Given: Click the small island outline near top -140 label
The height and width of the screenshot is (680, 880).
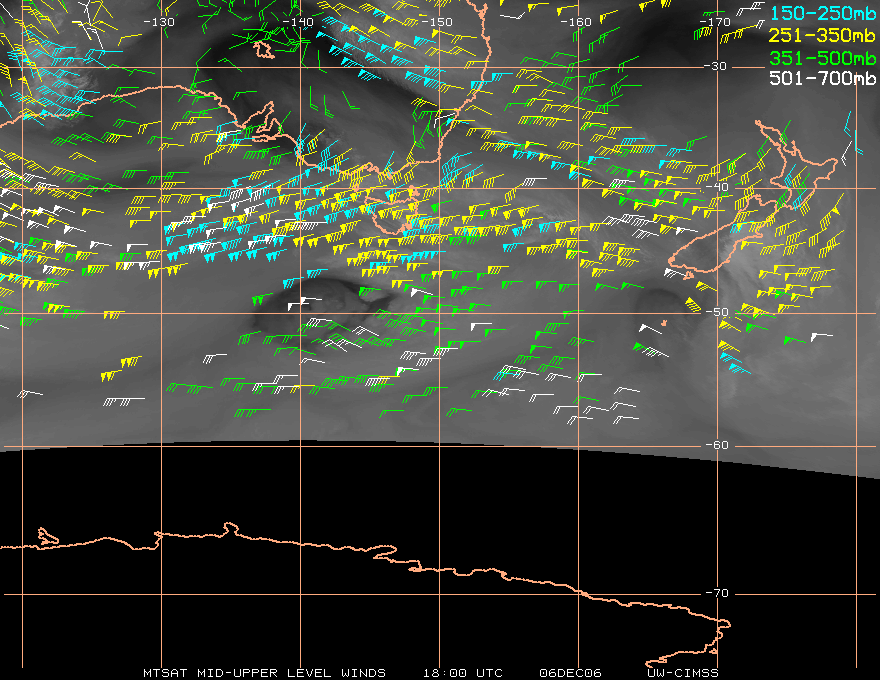Looking at the screenshot, I should pyautogui.click(x=264, y=50).
